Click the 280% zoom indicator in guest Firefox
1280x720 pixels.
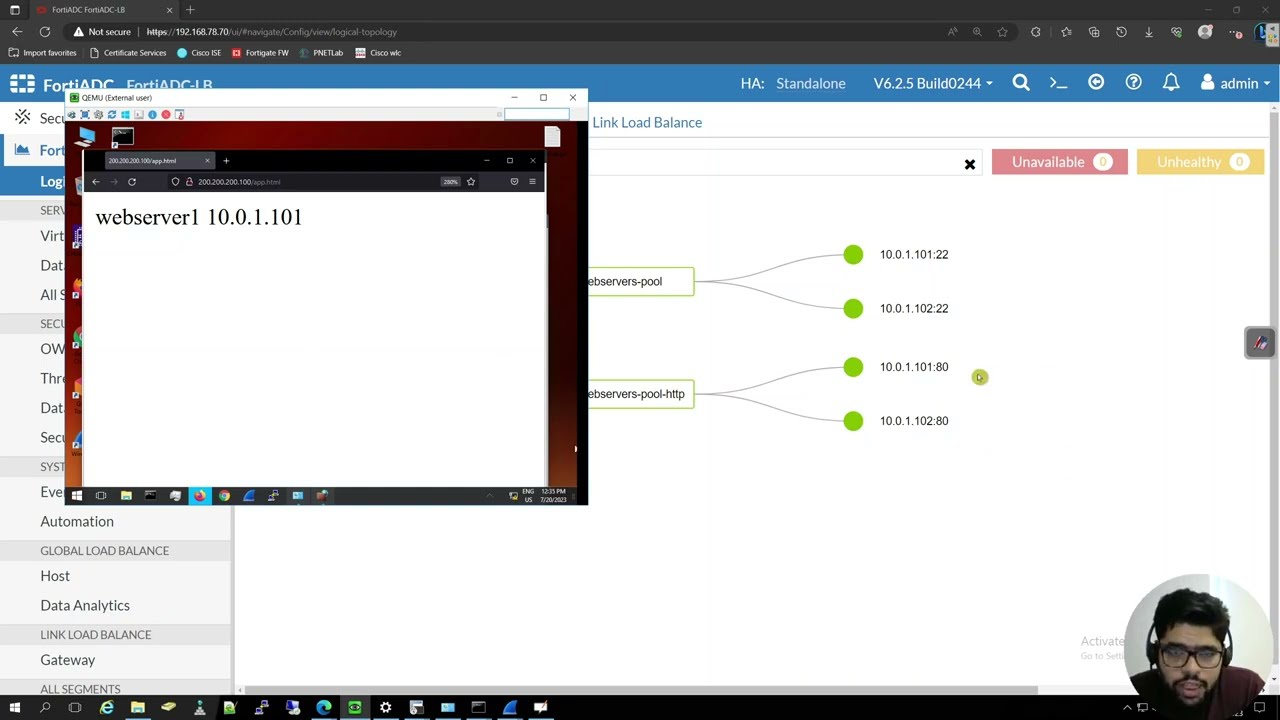[450, 182]
